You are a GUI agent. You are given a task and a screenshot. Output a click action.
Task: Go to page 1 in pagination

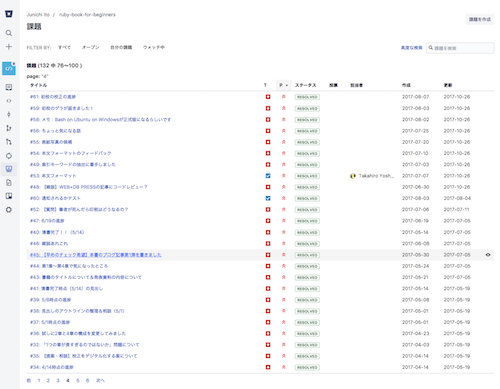click(x=39, y=380)
